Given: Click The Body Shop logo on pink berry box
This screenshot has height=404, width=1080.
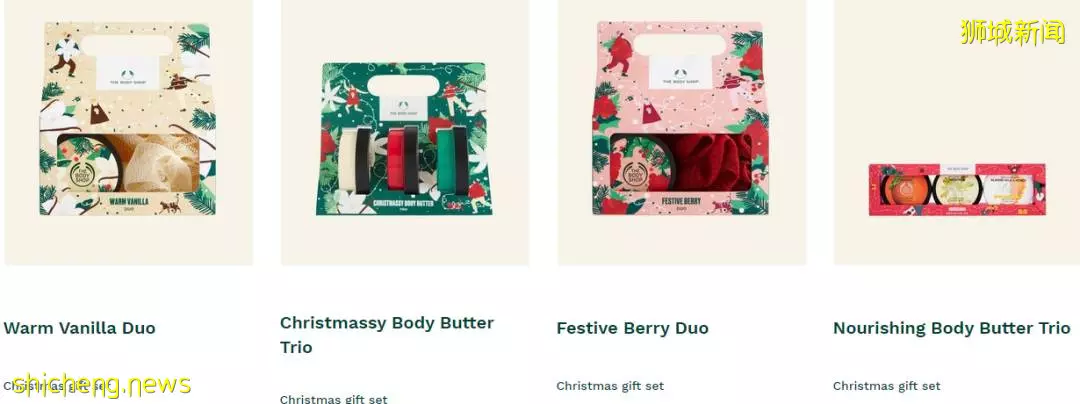Looking at the screenshot, I should (681, 74).
